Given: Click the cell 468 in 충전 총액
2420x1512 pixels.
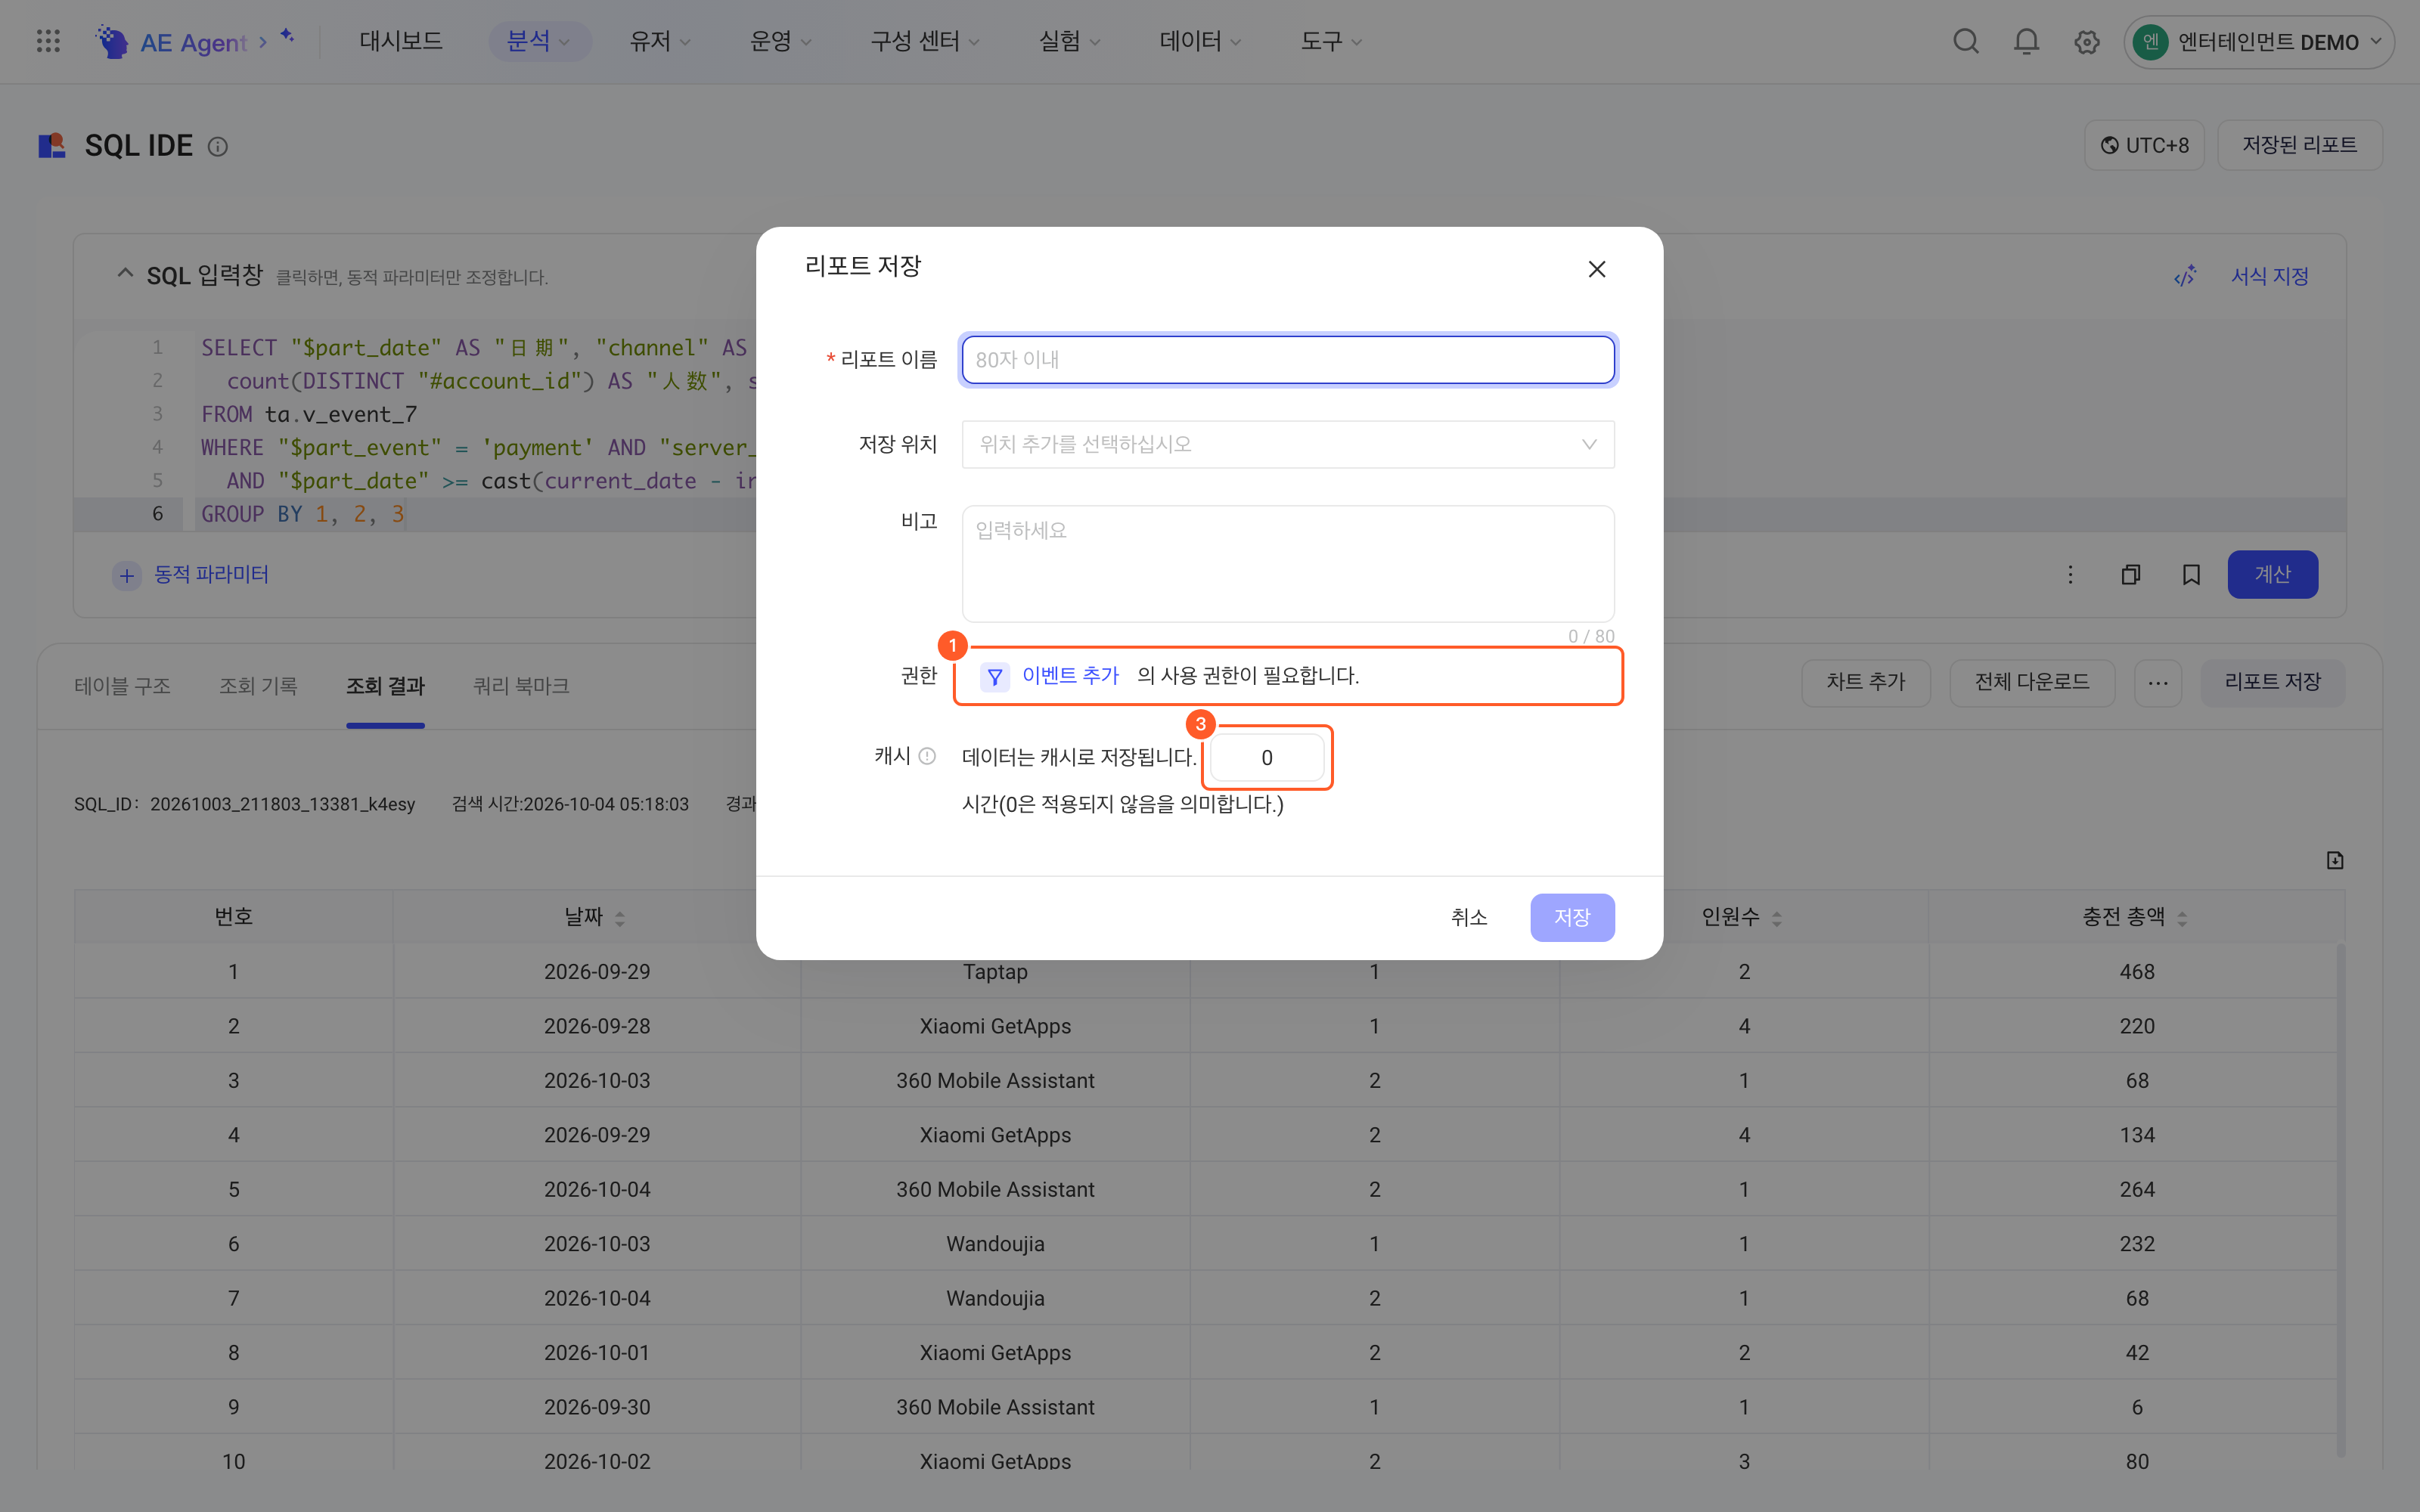Looking at the screenshot, I should 2137,971.
